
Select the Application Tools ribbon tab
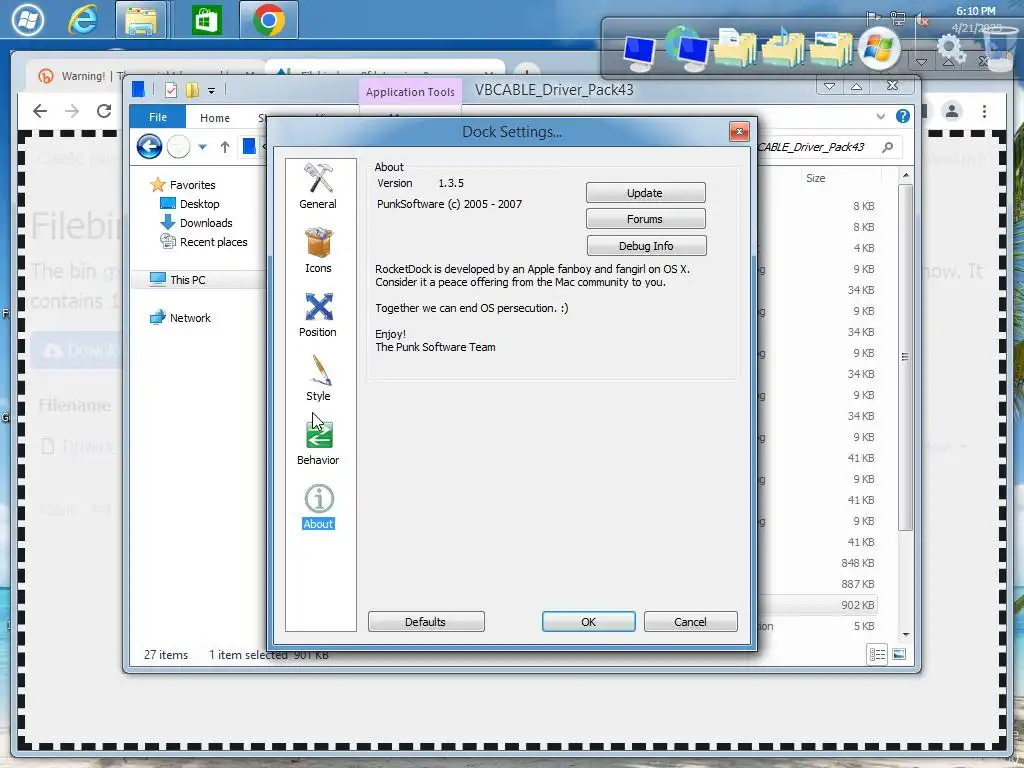[410, 92]
